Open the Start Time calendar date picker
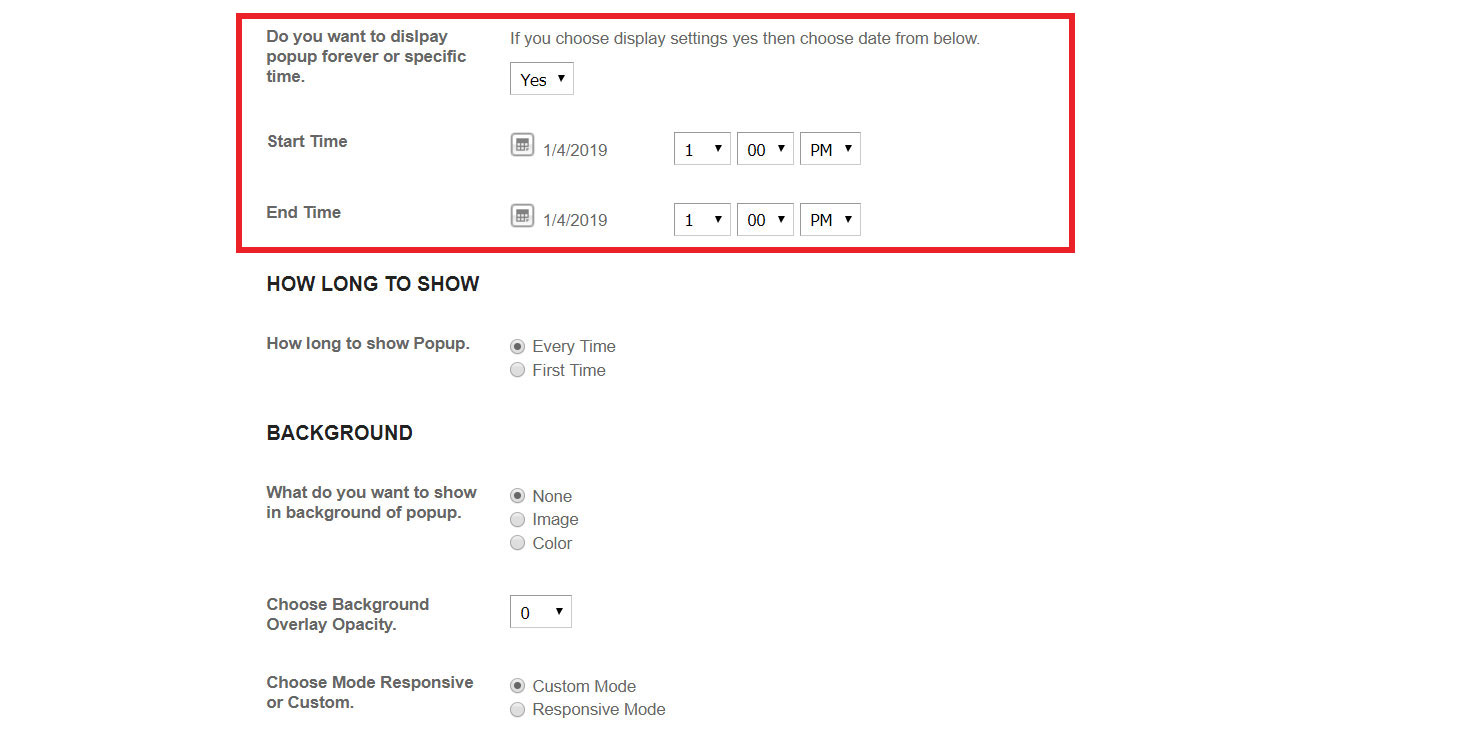The image size is (1465, 750). click(522, 144)
